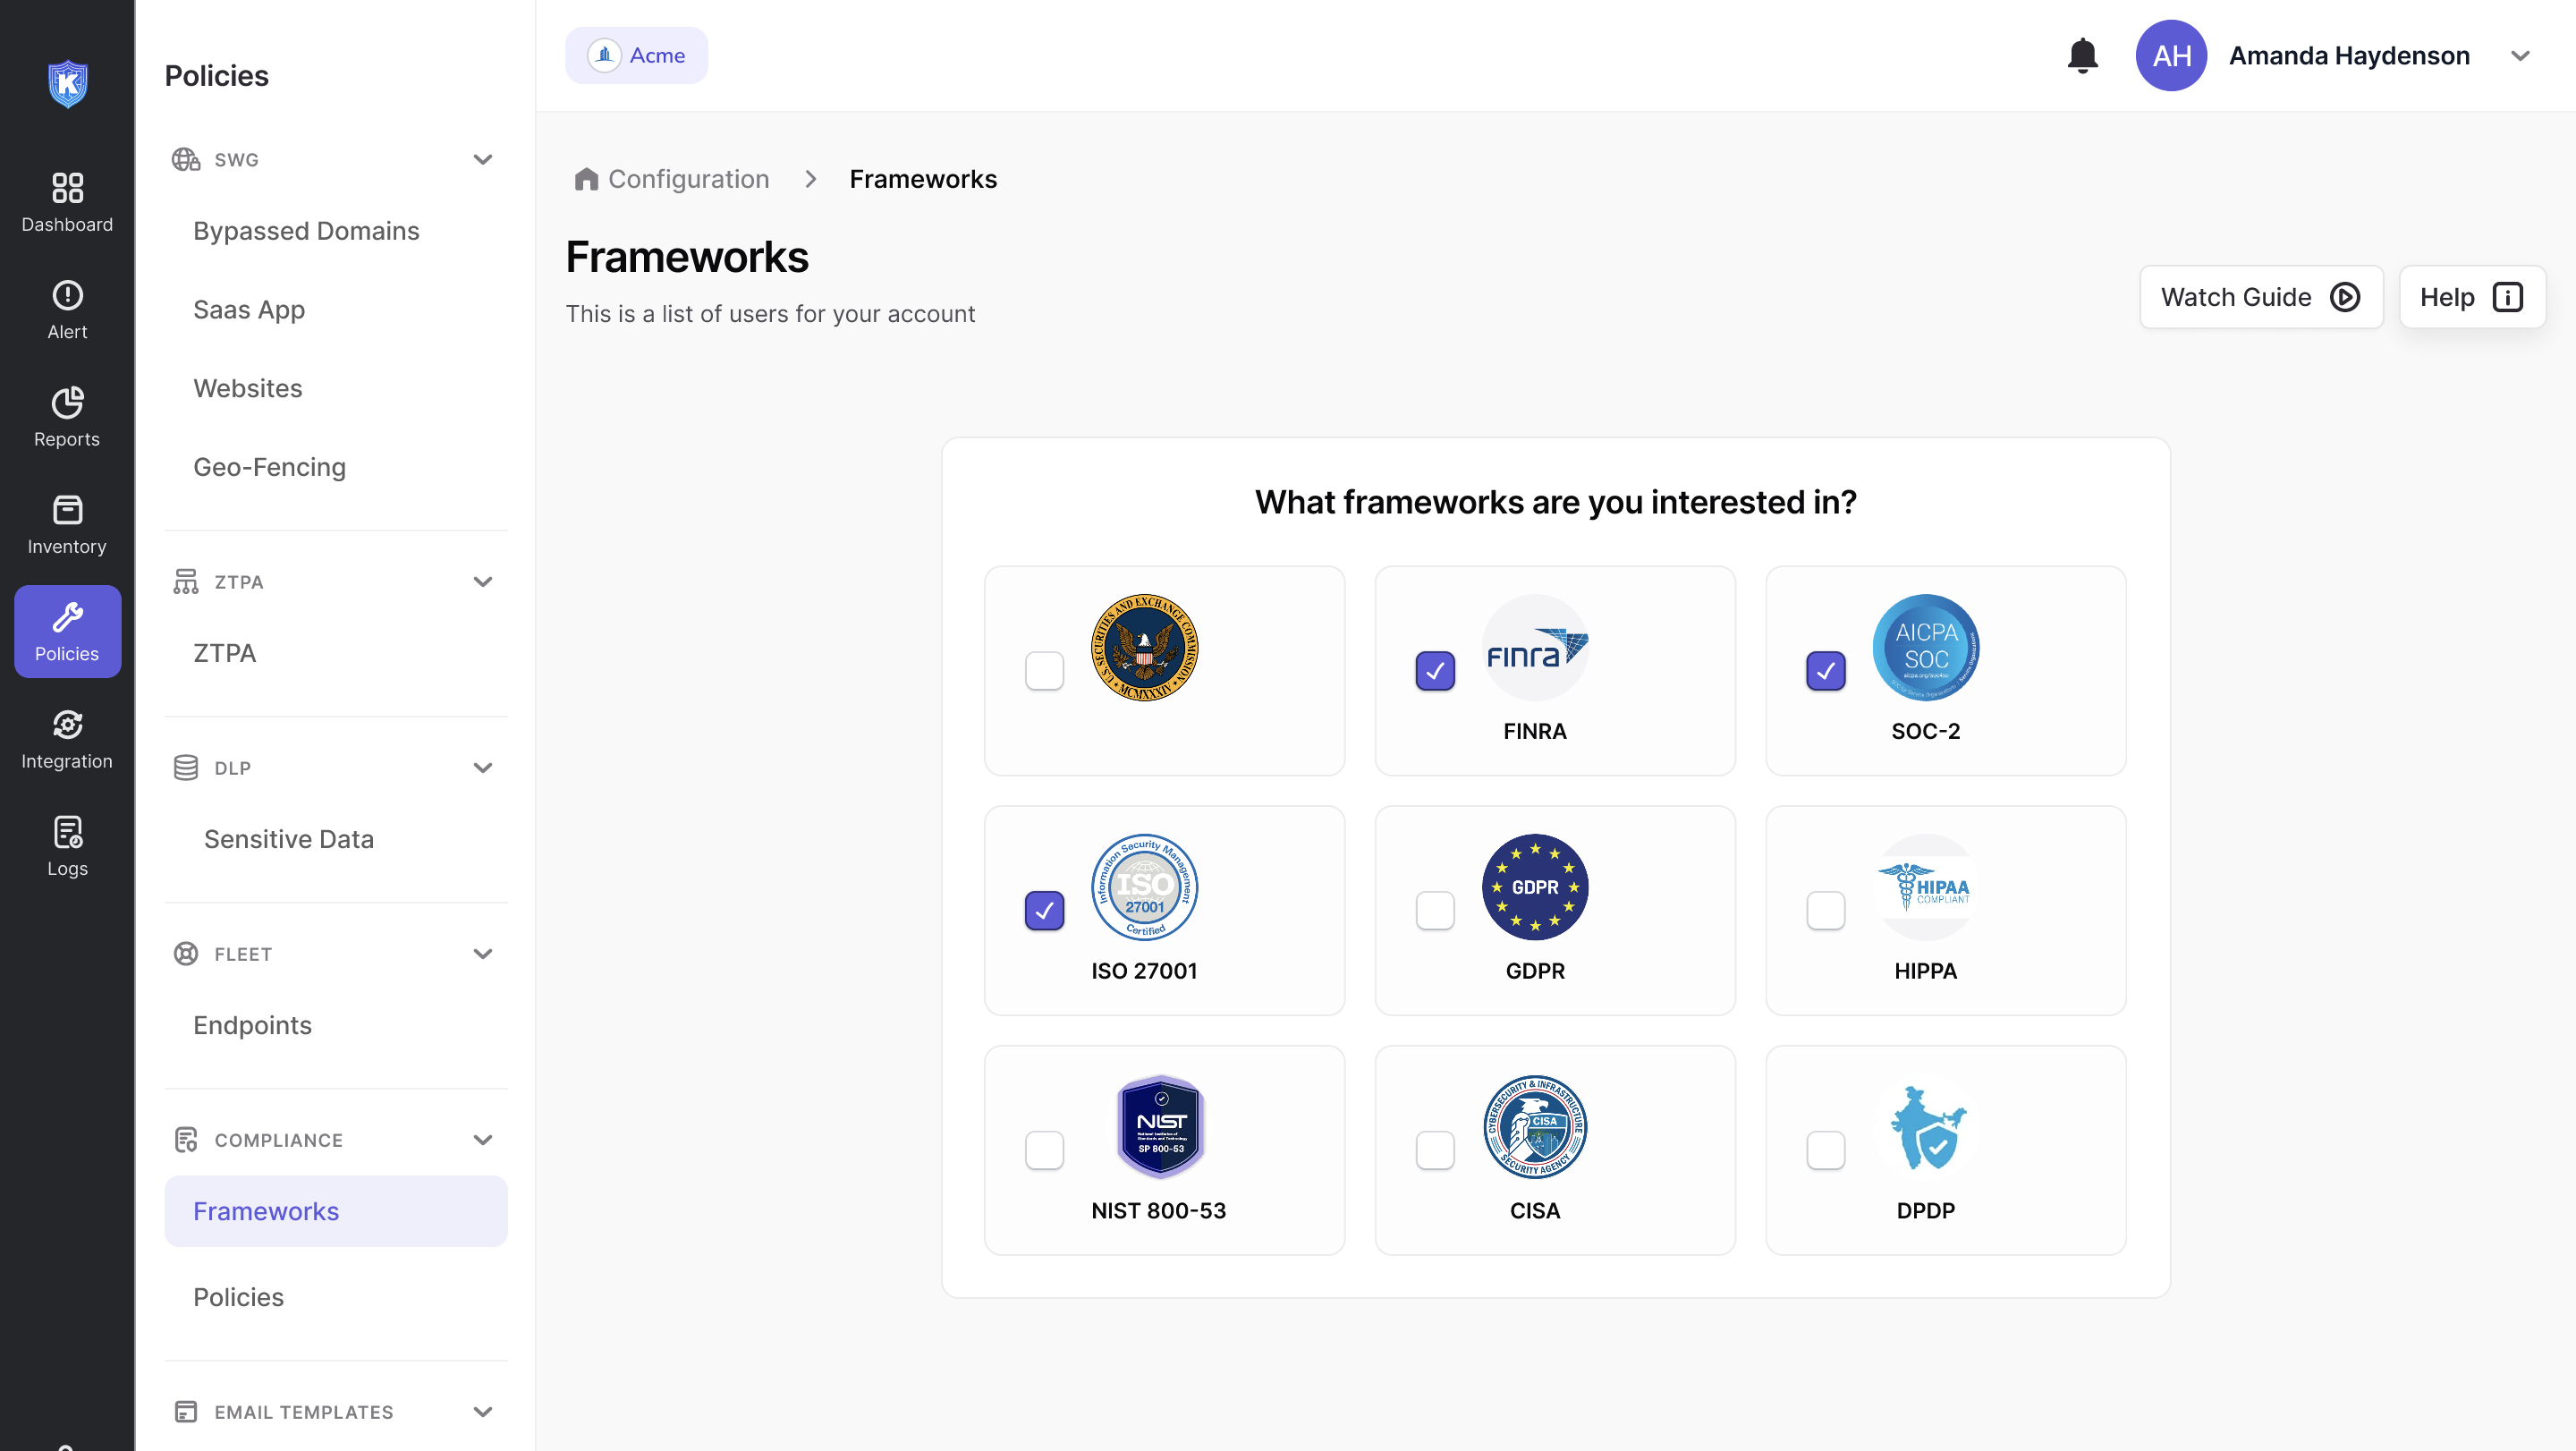This screenshot has height=1451, width=2576.
Task: Enable the GDPR framework checkbox
Action: 1435,911
